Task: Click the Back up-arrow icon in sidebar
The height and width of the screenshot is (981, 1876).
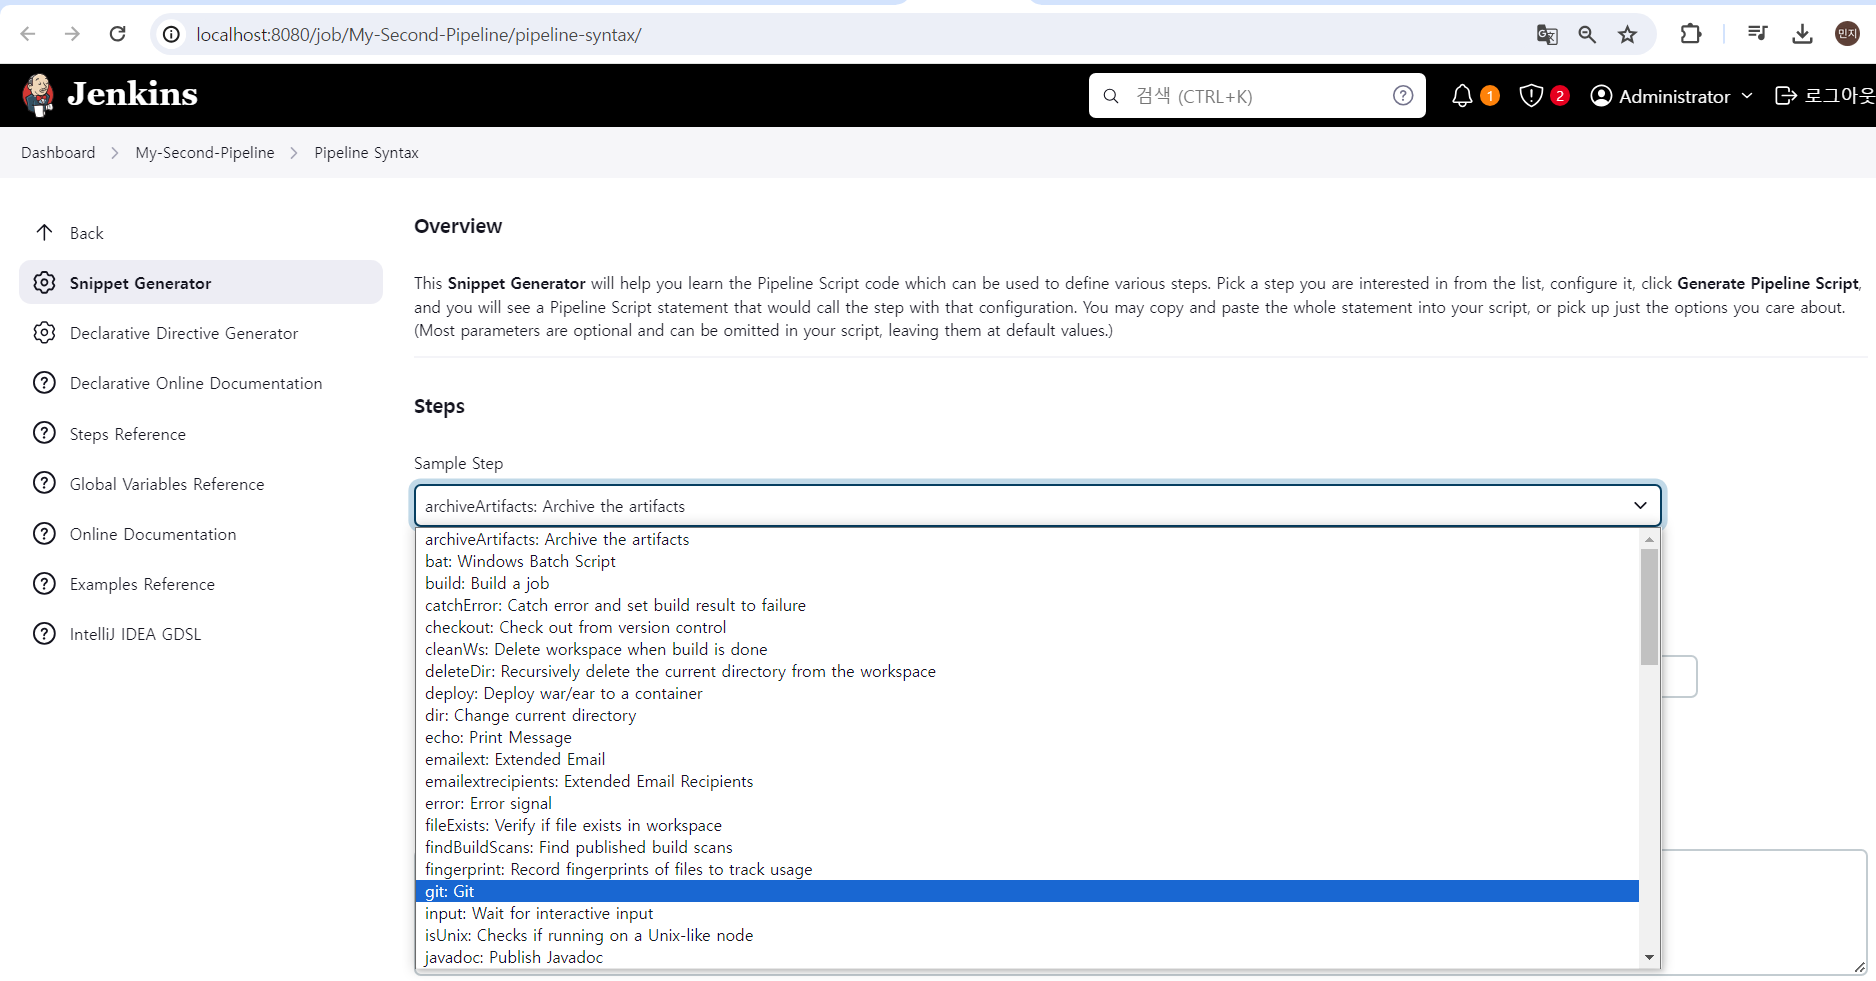Action: tap(44, 232)
